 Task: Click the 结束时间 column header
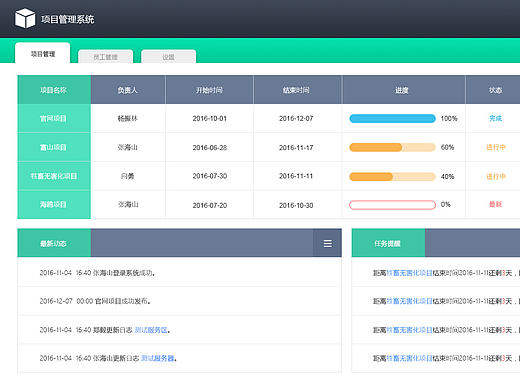click(296, 90)
